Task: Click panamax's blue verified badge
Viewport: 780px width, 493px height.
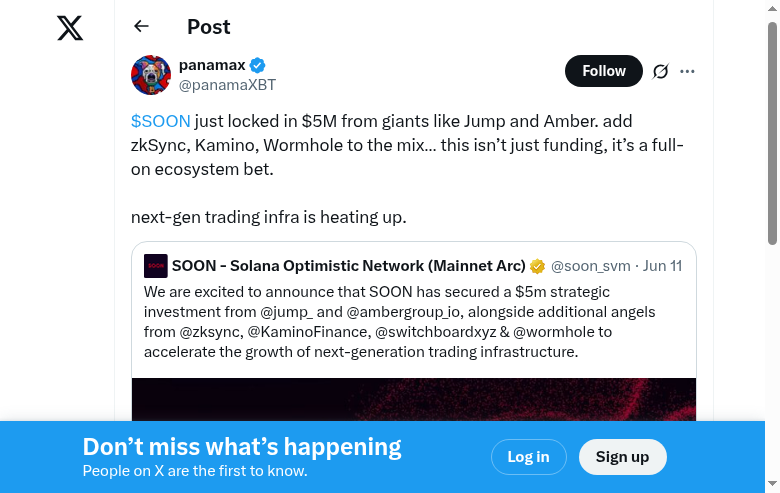Action: (x=258, y=66)
